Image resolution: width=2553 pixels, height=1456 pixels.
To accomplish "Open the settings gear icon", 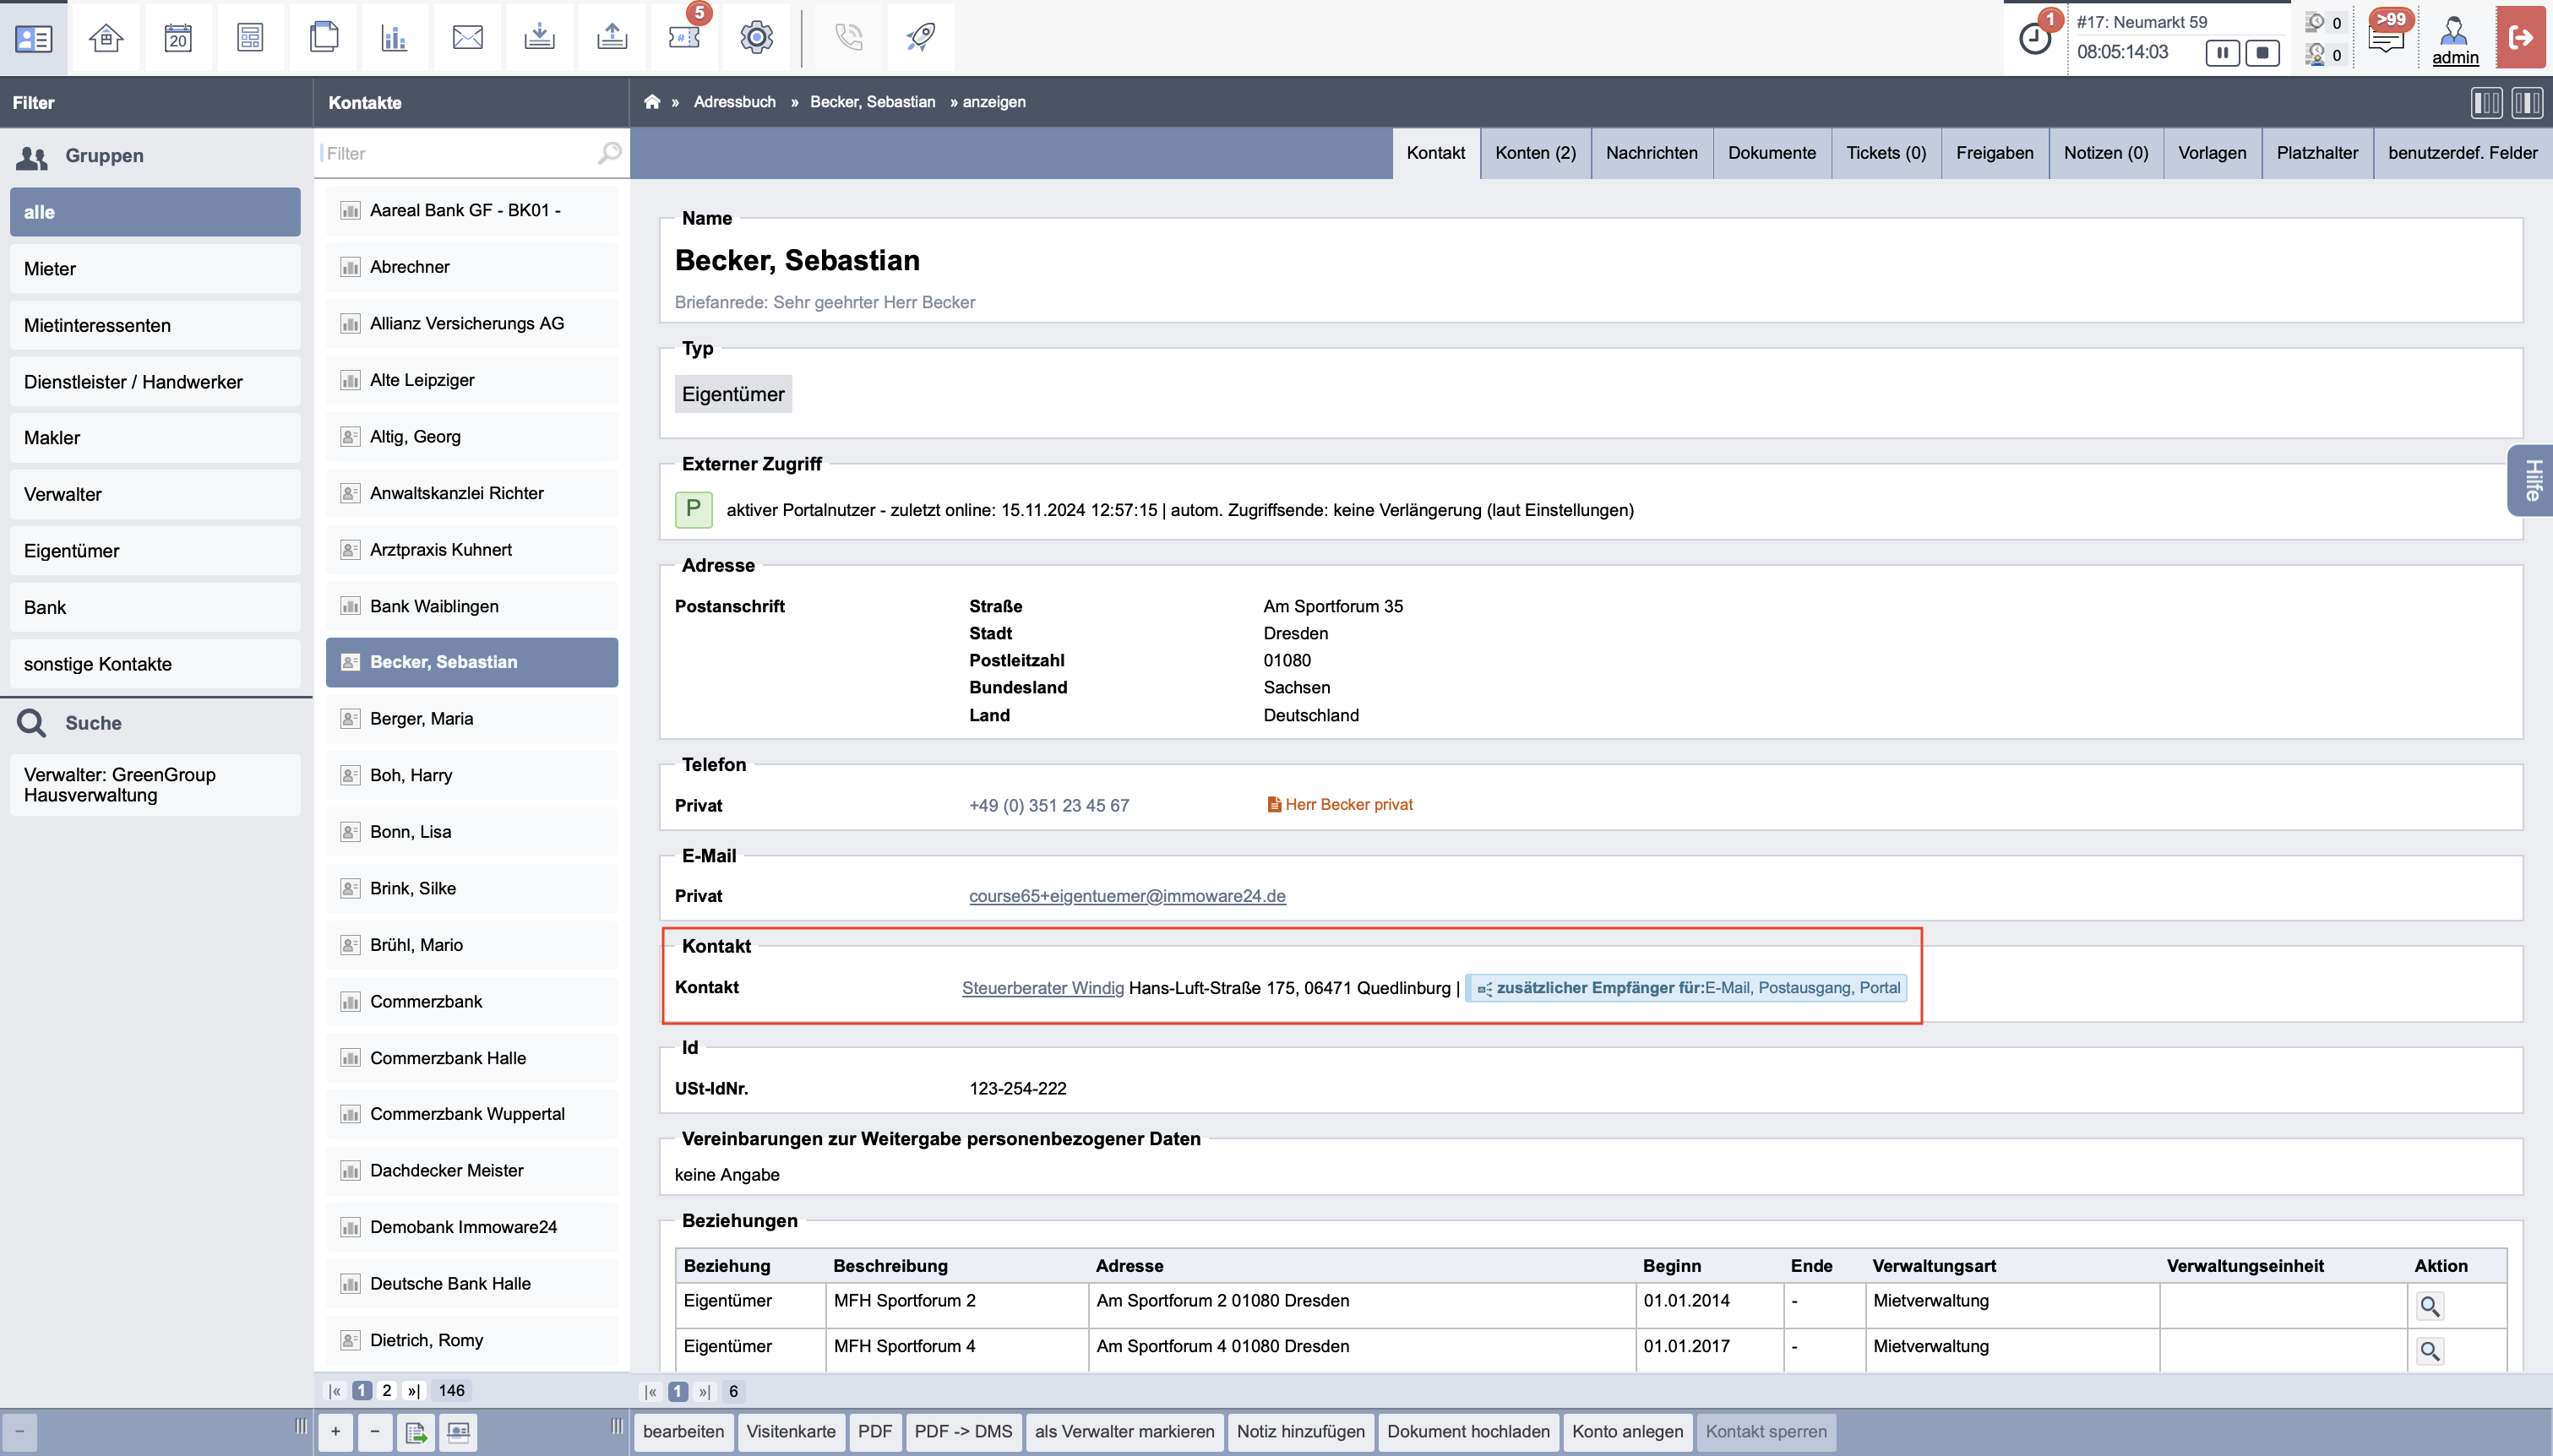I will [757, 38].
